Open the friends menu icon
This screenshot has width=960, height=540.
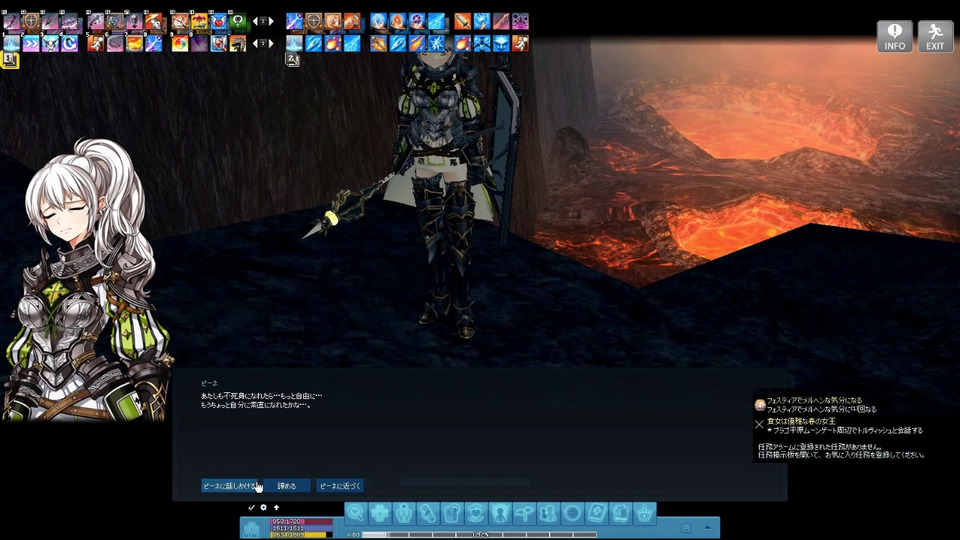click(x=548, y=513)
